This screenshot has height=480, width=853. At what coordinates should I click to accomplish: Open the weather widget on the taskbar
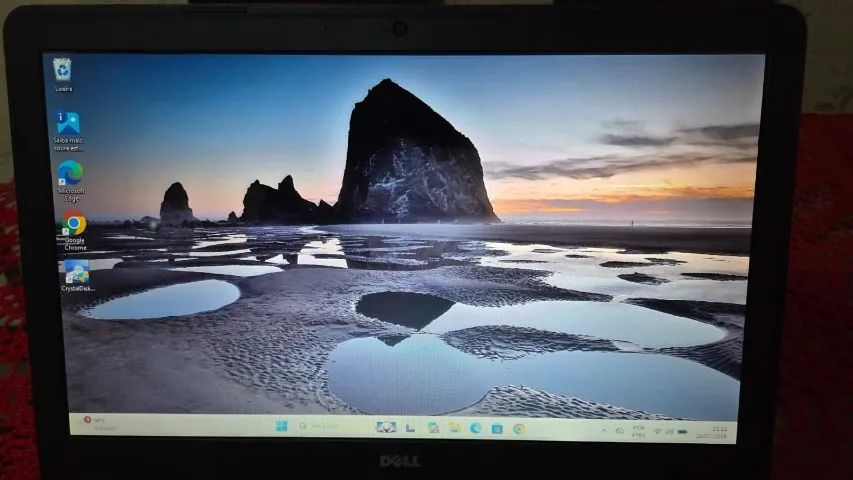99,423
